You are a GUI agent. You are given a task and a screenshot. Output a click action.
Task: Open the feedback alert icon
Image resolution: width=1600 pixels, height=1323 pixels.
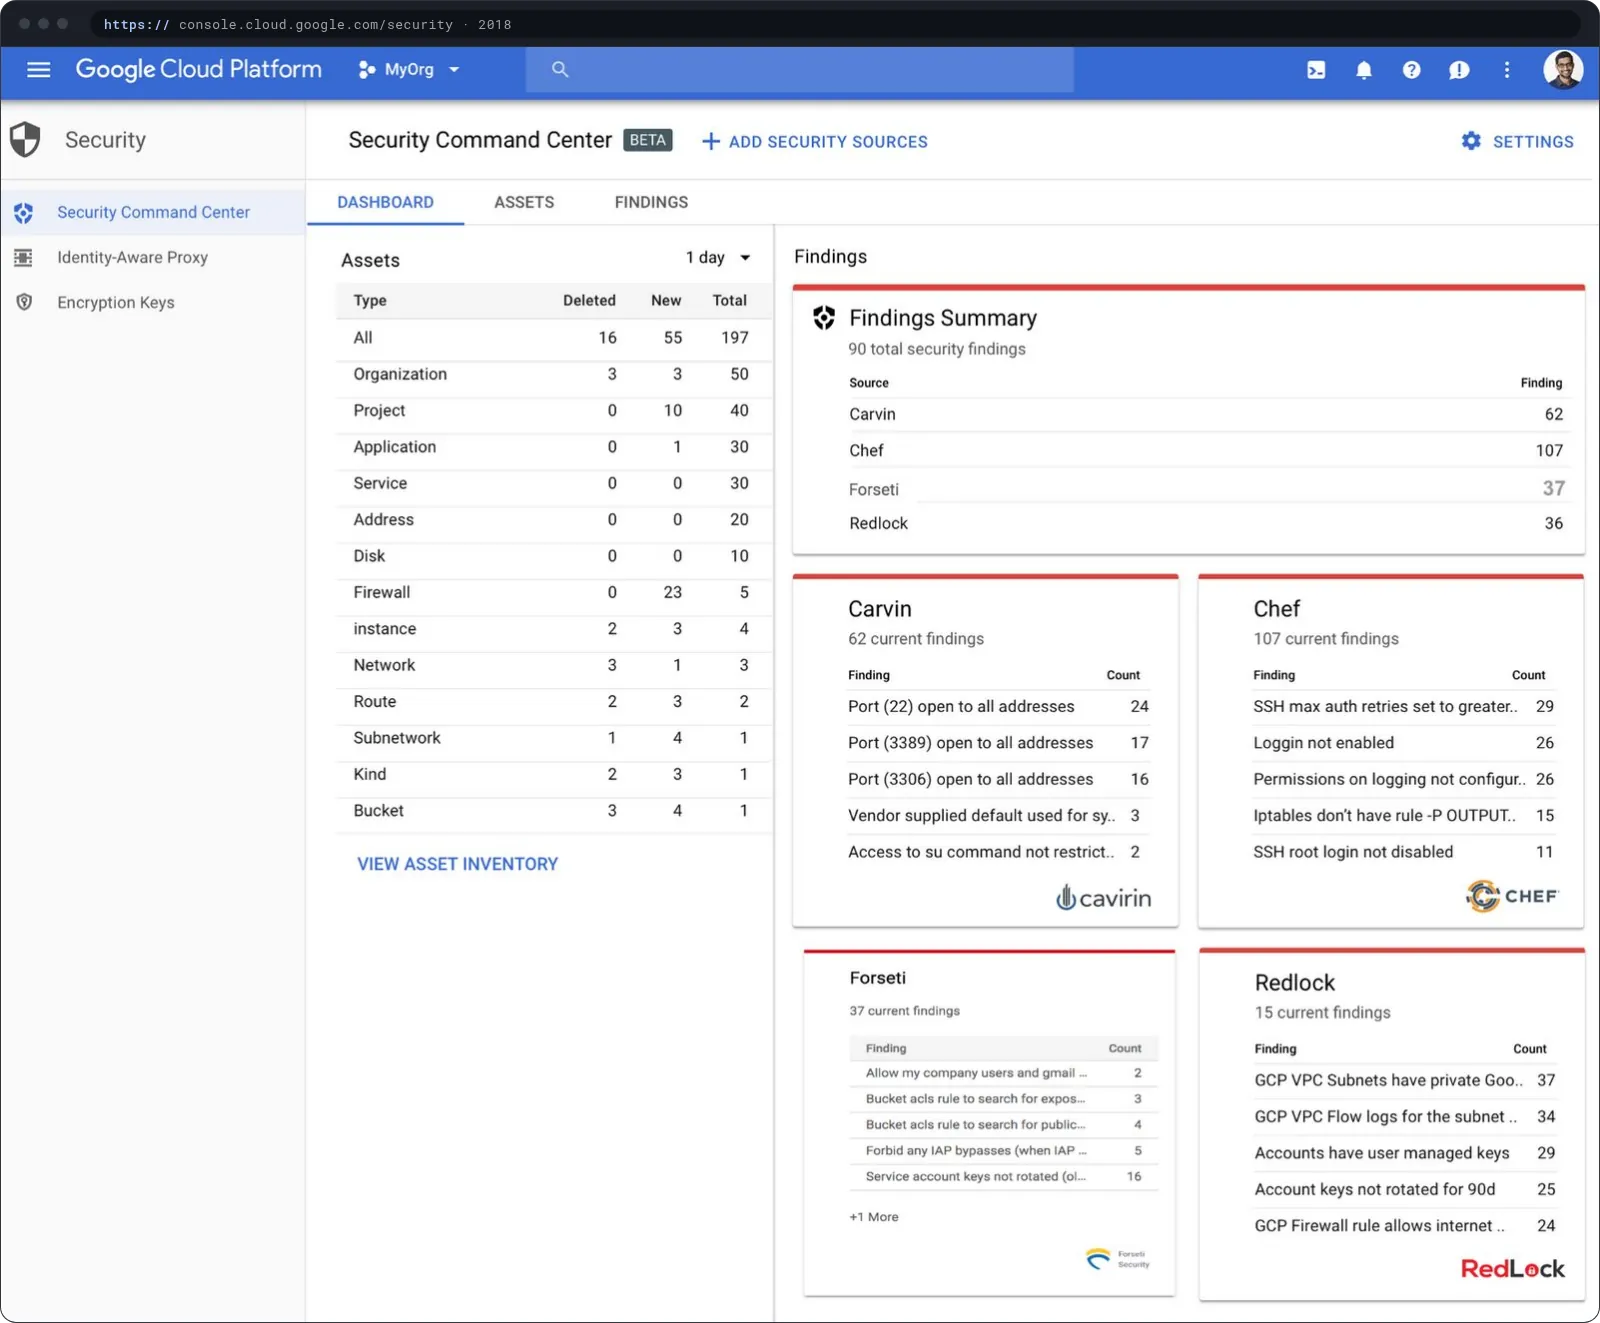pyautogui.click(x=1459, y=70)
